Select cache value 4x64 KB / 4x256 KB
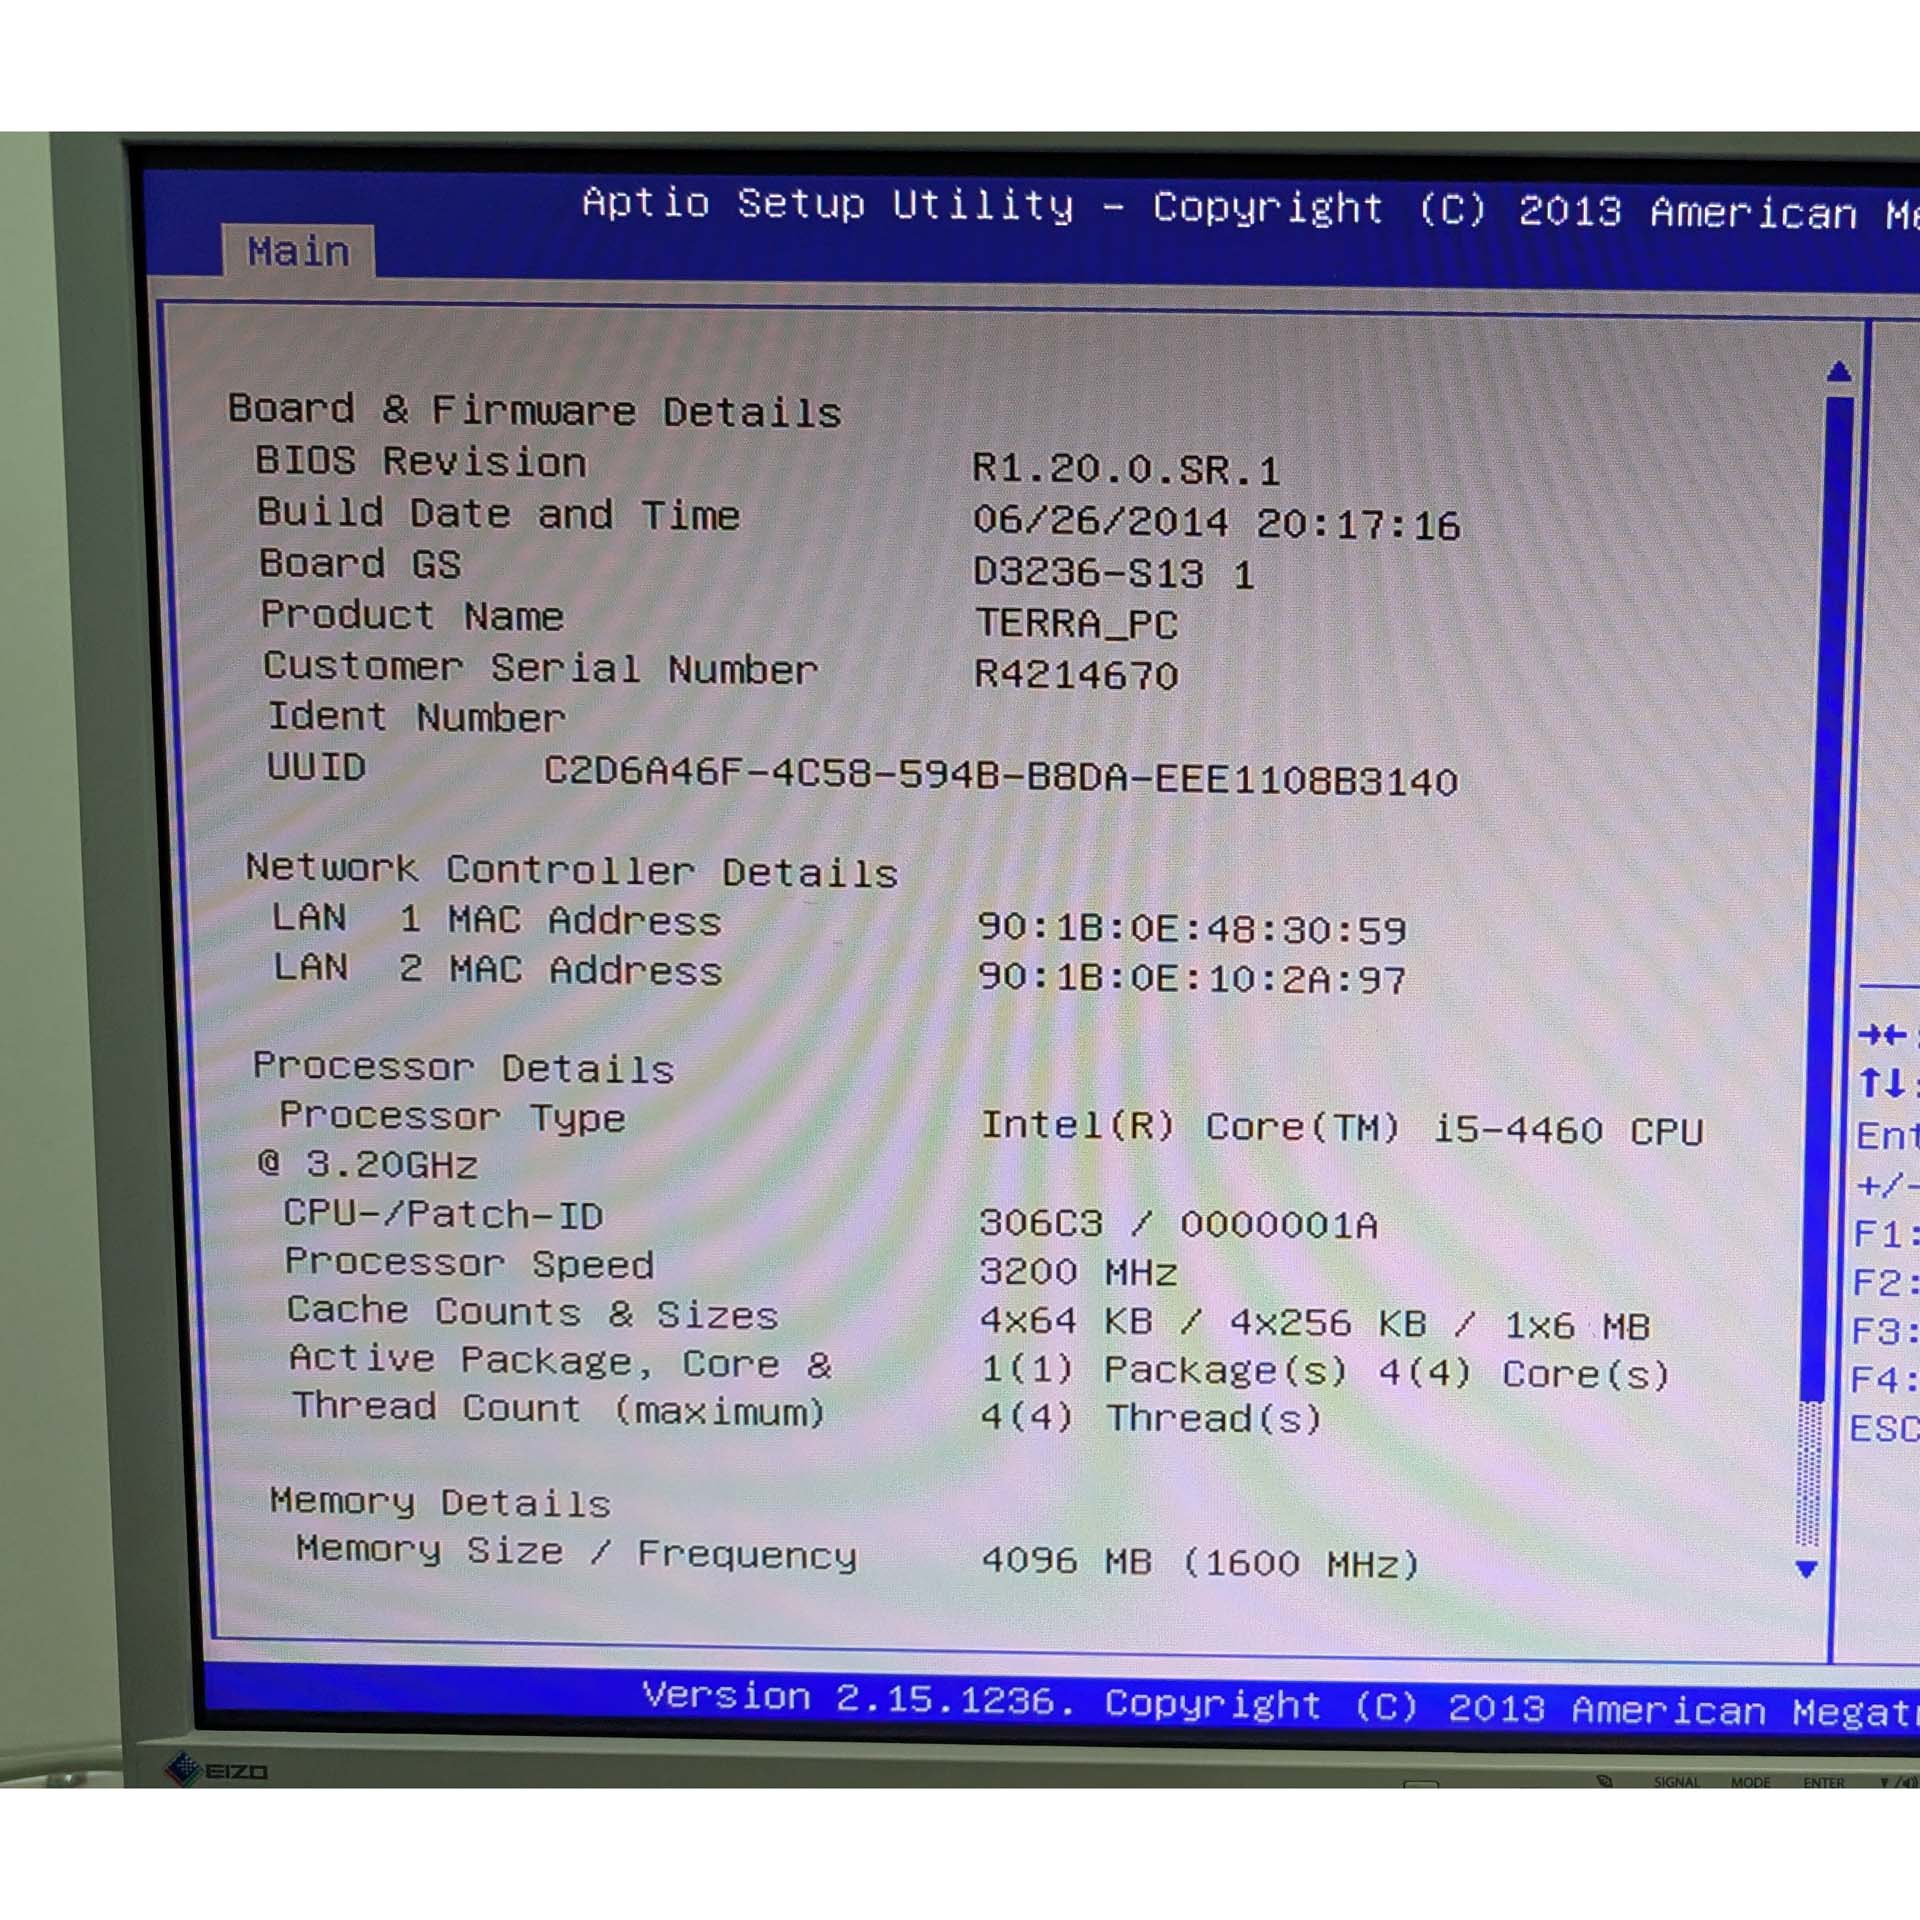 tap(1204, 1323)
